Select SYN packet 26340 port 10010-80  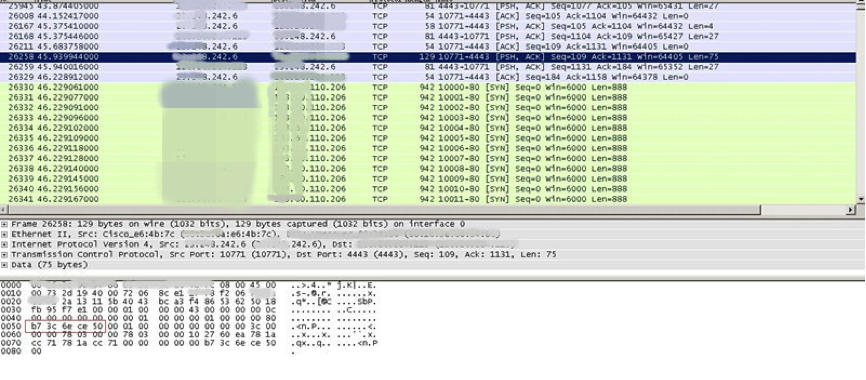click(428, 189)
